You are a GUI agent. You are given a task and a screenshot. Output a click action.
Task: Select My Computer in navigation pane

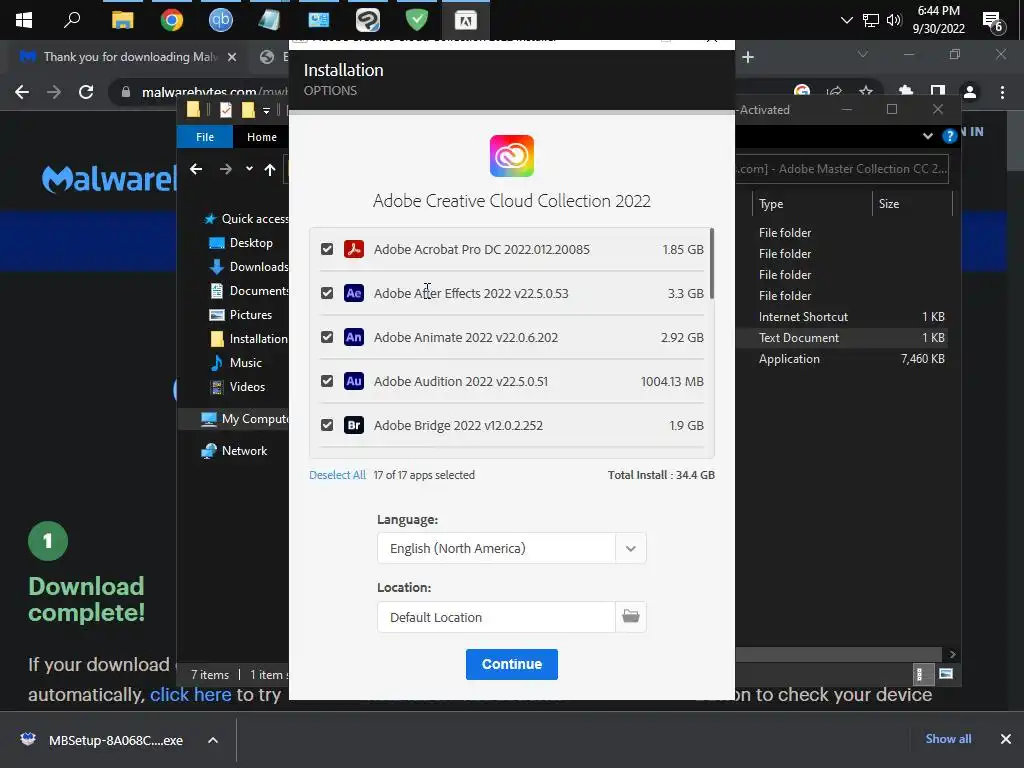click(x=245, y=419)
